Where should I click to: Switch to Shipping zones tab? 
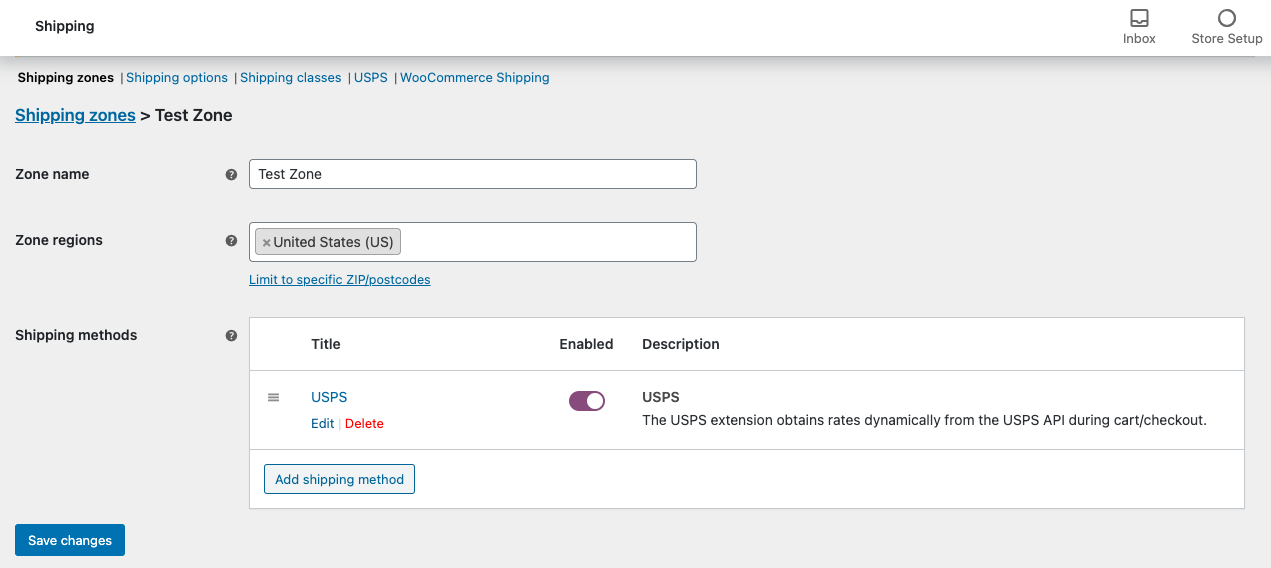pos(66,77)
